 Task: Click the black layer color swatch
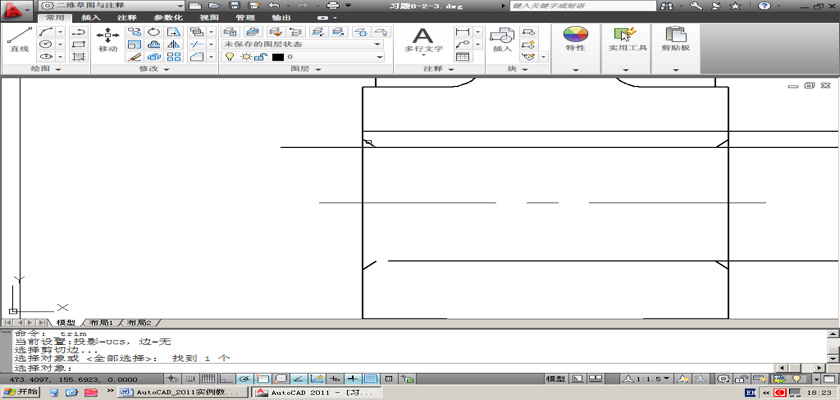[277, 57]
